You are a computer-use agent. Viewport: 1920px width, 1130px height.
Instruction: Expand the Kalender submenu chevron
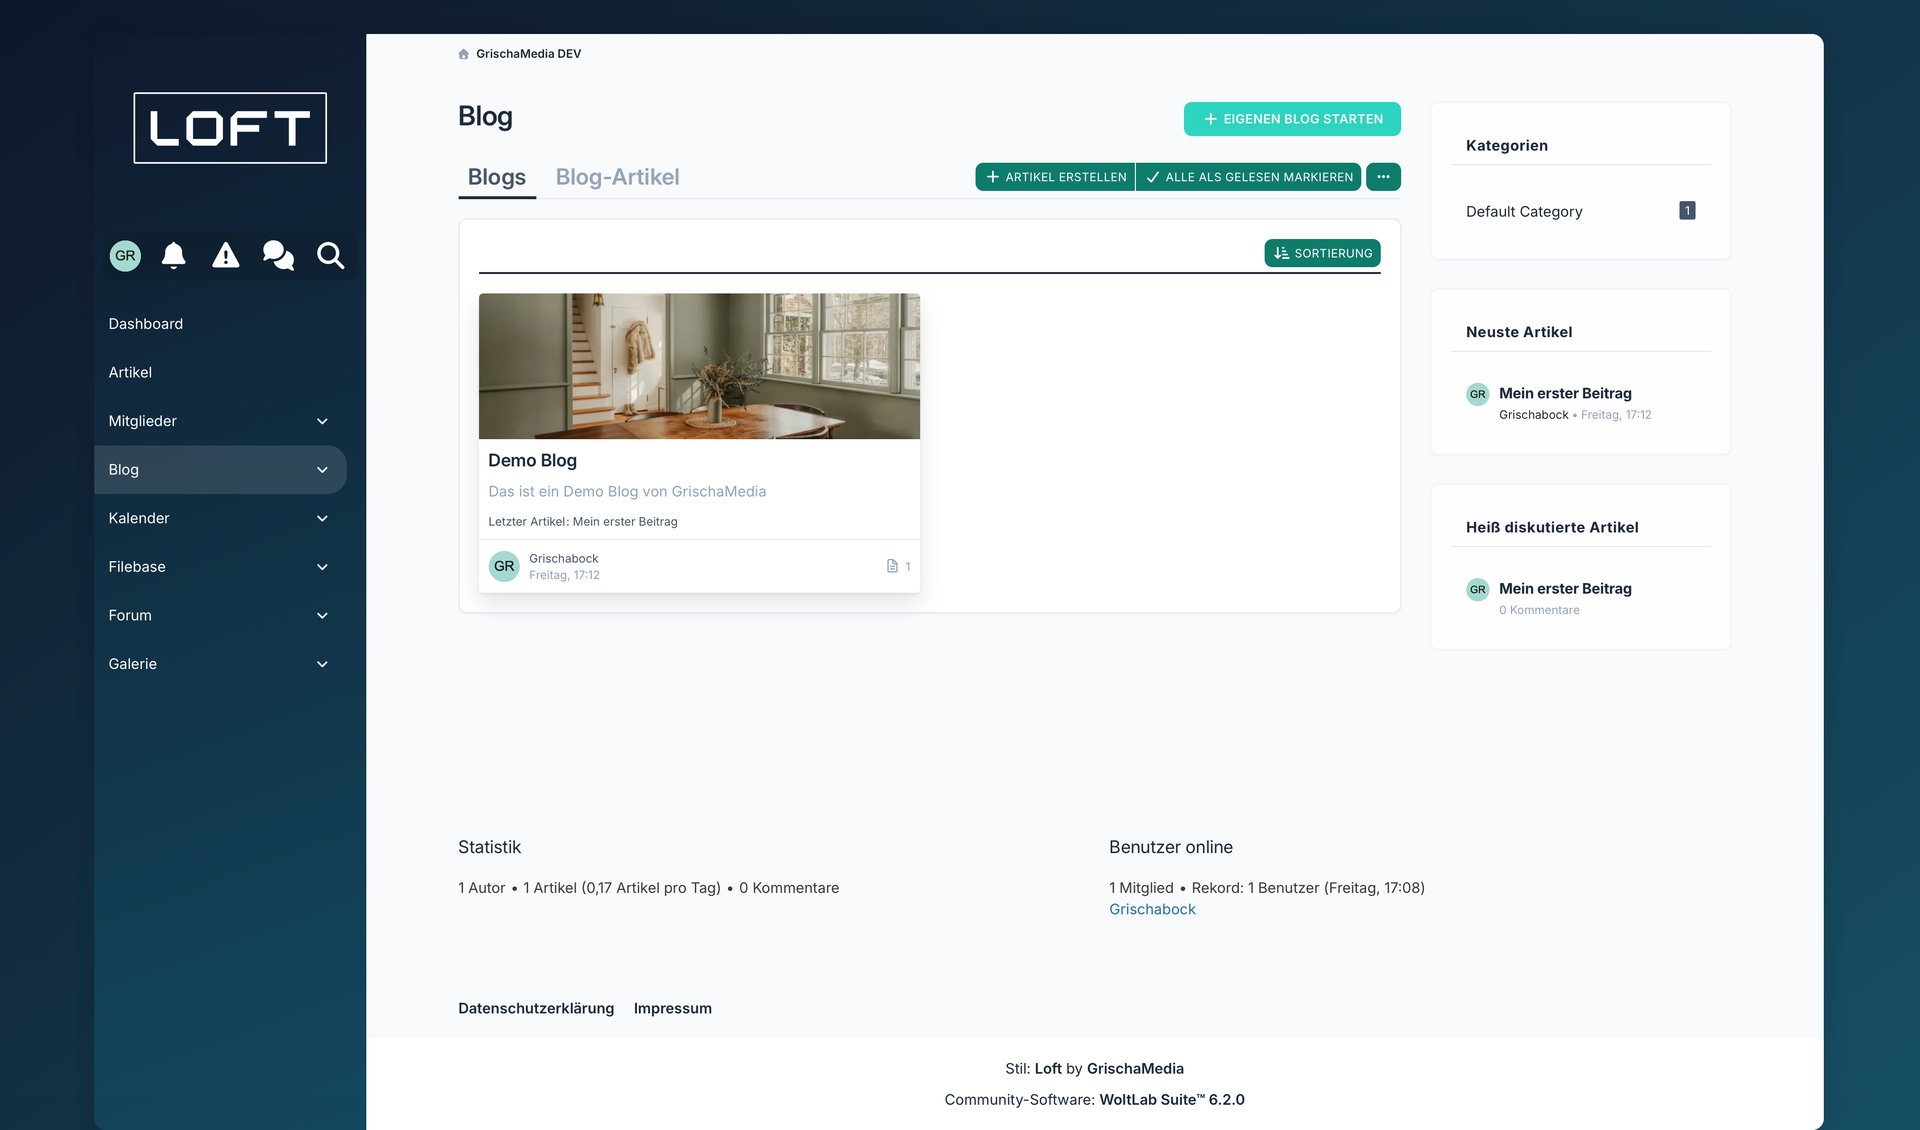point(322,518)
